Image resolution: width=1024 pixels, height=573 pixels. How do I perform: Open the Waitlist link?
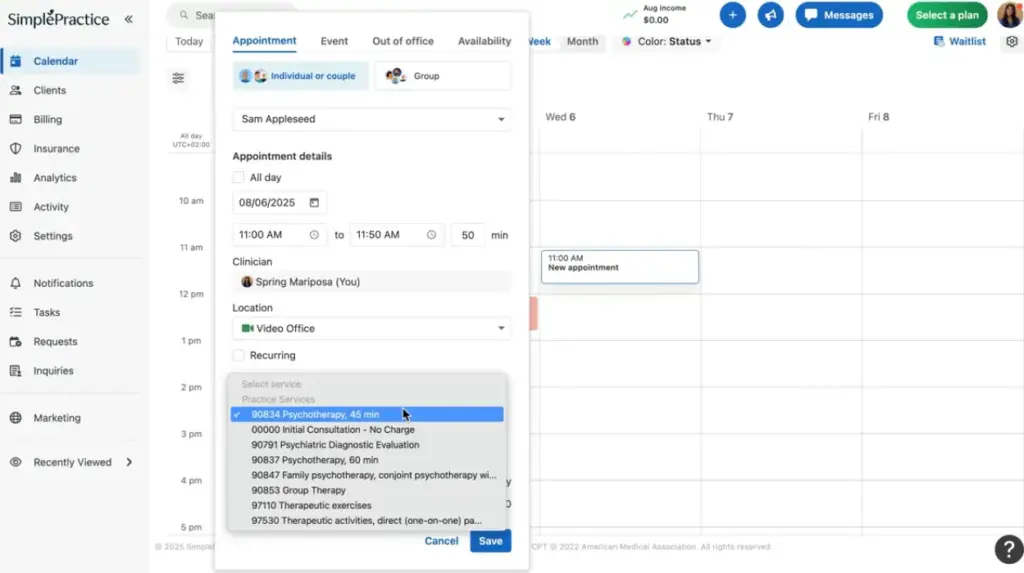click(959, 41)
